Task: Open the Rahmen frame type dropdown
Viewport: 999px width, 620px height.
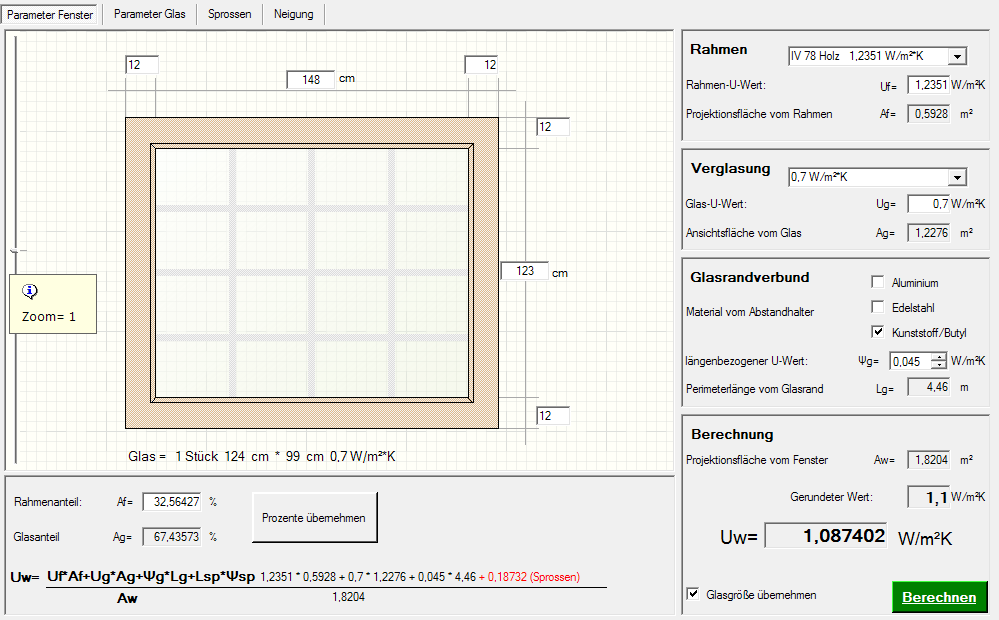Action: tap(957, 57)
